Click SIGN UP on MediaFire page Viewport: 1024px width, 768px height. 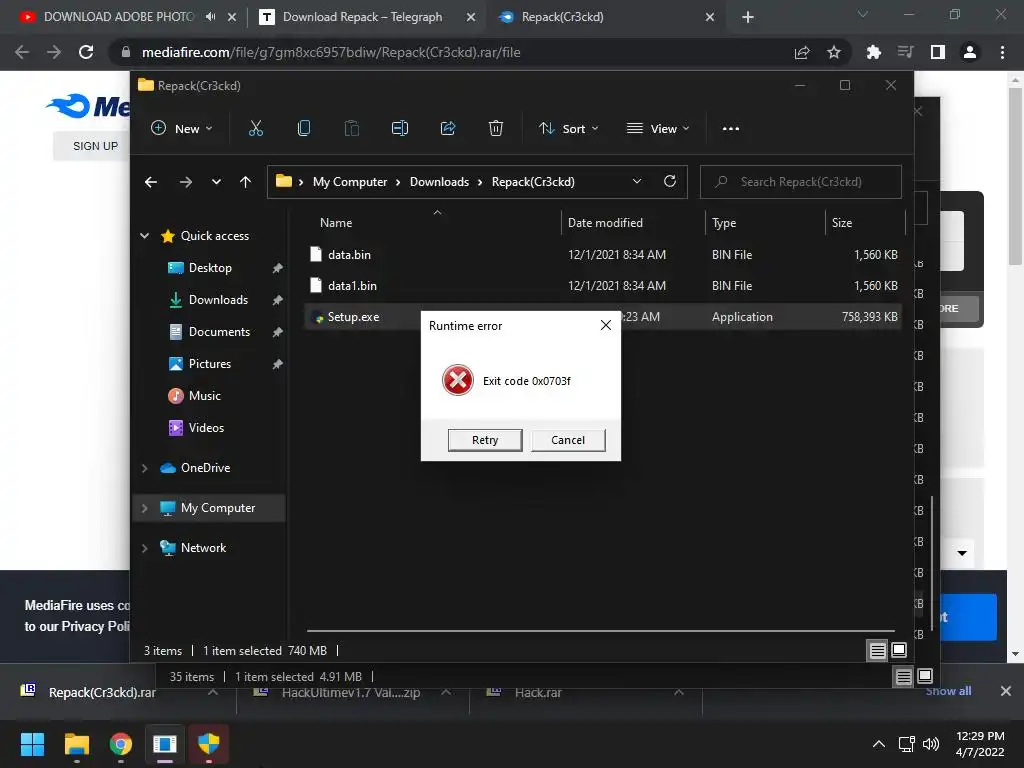tap(95, 146)
